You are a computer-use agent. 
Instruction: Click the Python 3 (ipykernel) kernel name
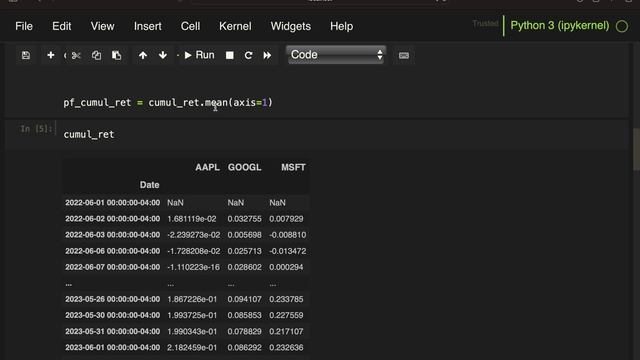click(x=560, y=25)
